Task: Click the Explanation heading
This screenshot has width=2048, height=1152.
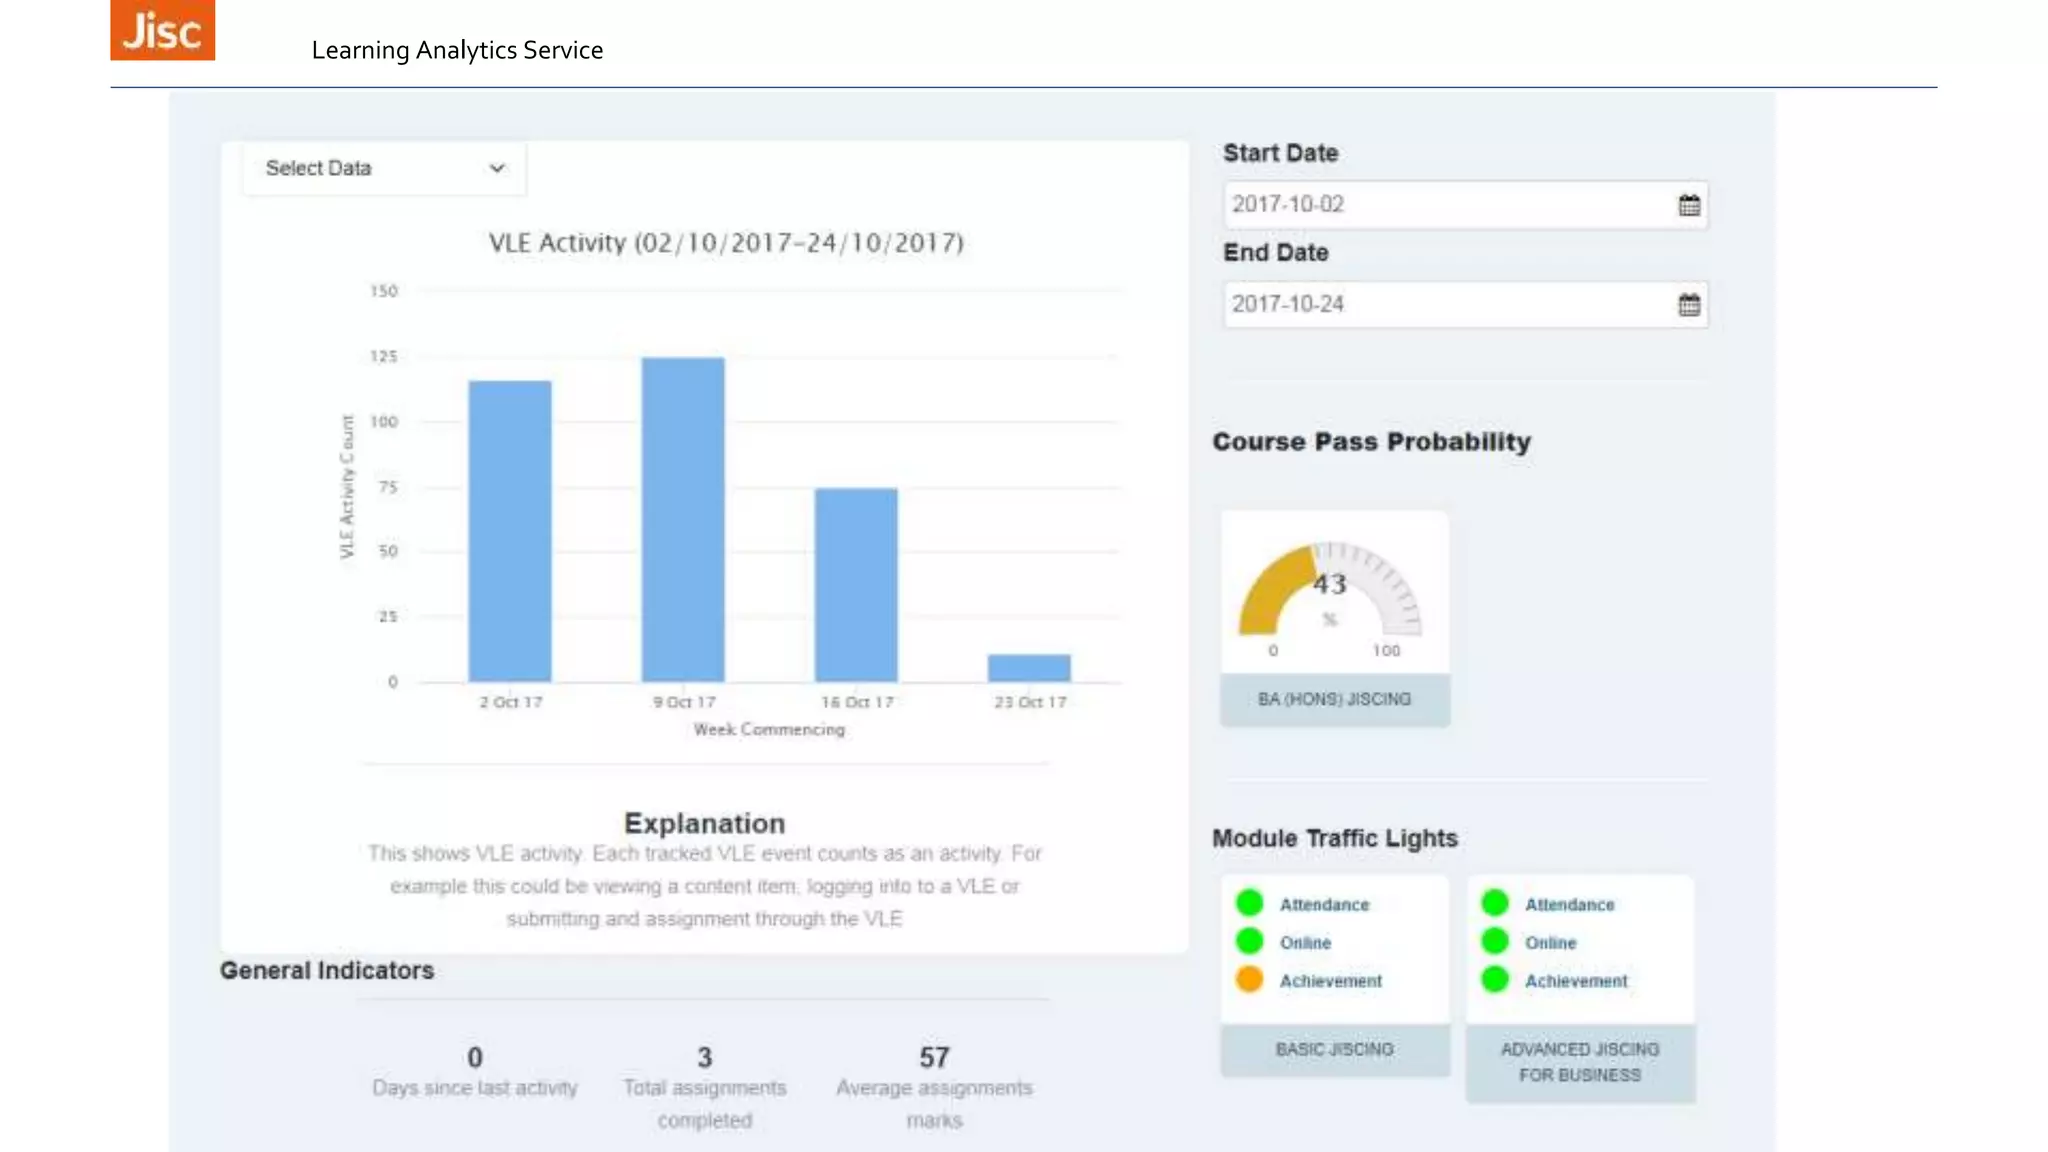Action: coord(704,823)
